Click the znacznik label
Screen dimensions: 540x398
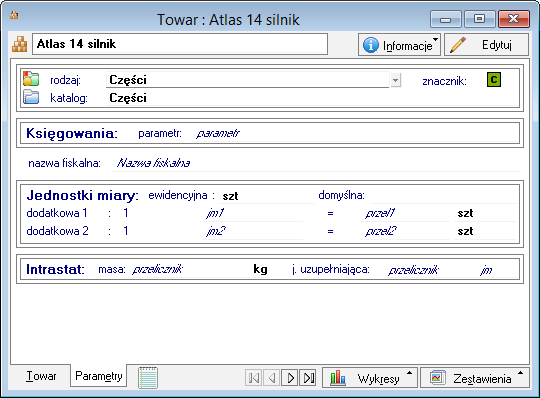point(444,81)
